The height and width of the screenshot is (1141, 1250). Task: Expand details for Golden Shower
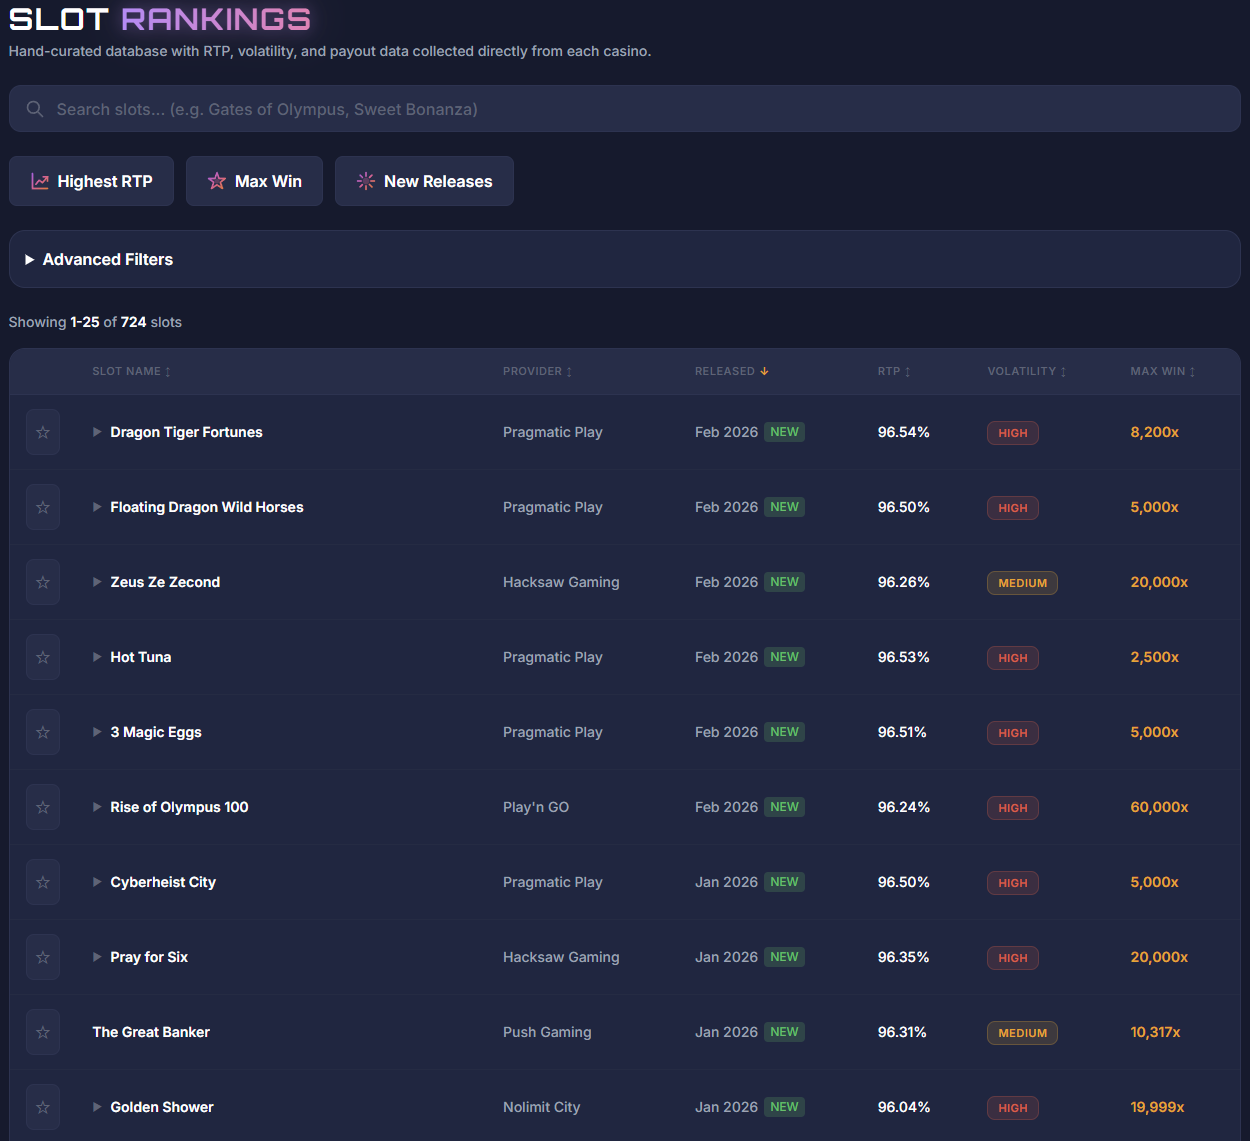click(96, 1107)
